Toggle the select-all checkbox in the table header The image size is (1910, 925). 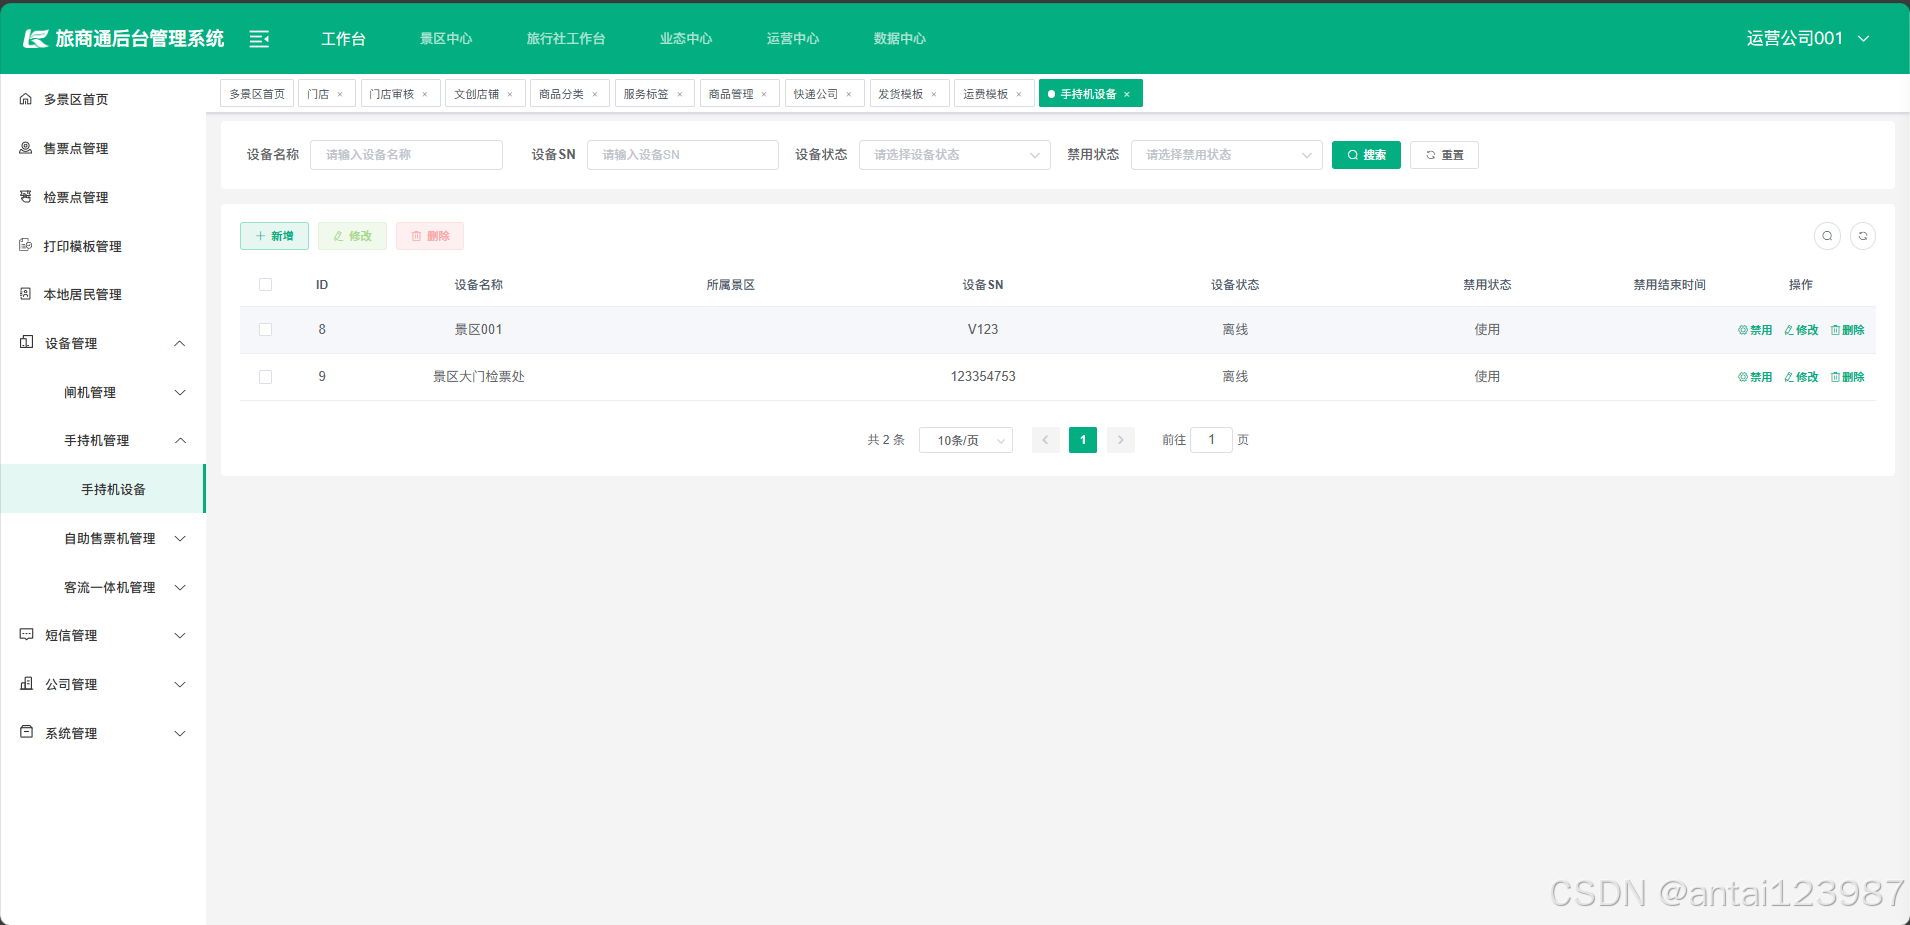pyautogui.click(x=265, y=285)
